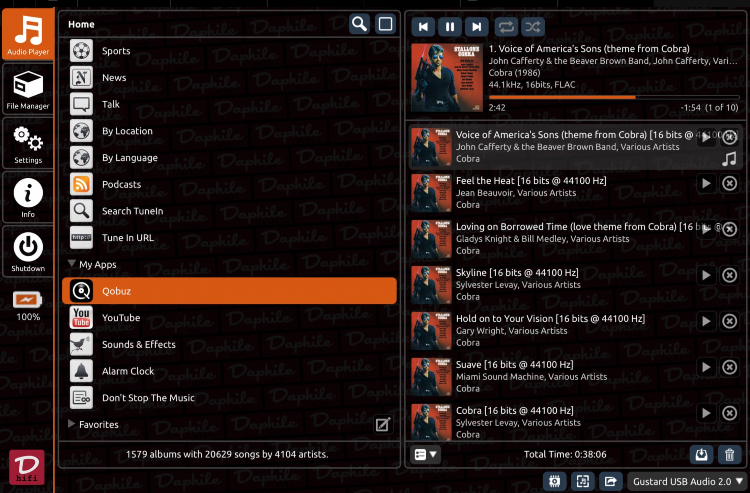Toggle shuffle mode
The height and width of the screenshot is (493, 750).
(x=533, y=27)
